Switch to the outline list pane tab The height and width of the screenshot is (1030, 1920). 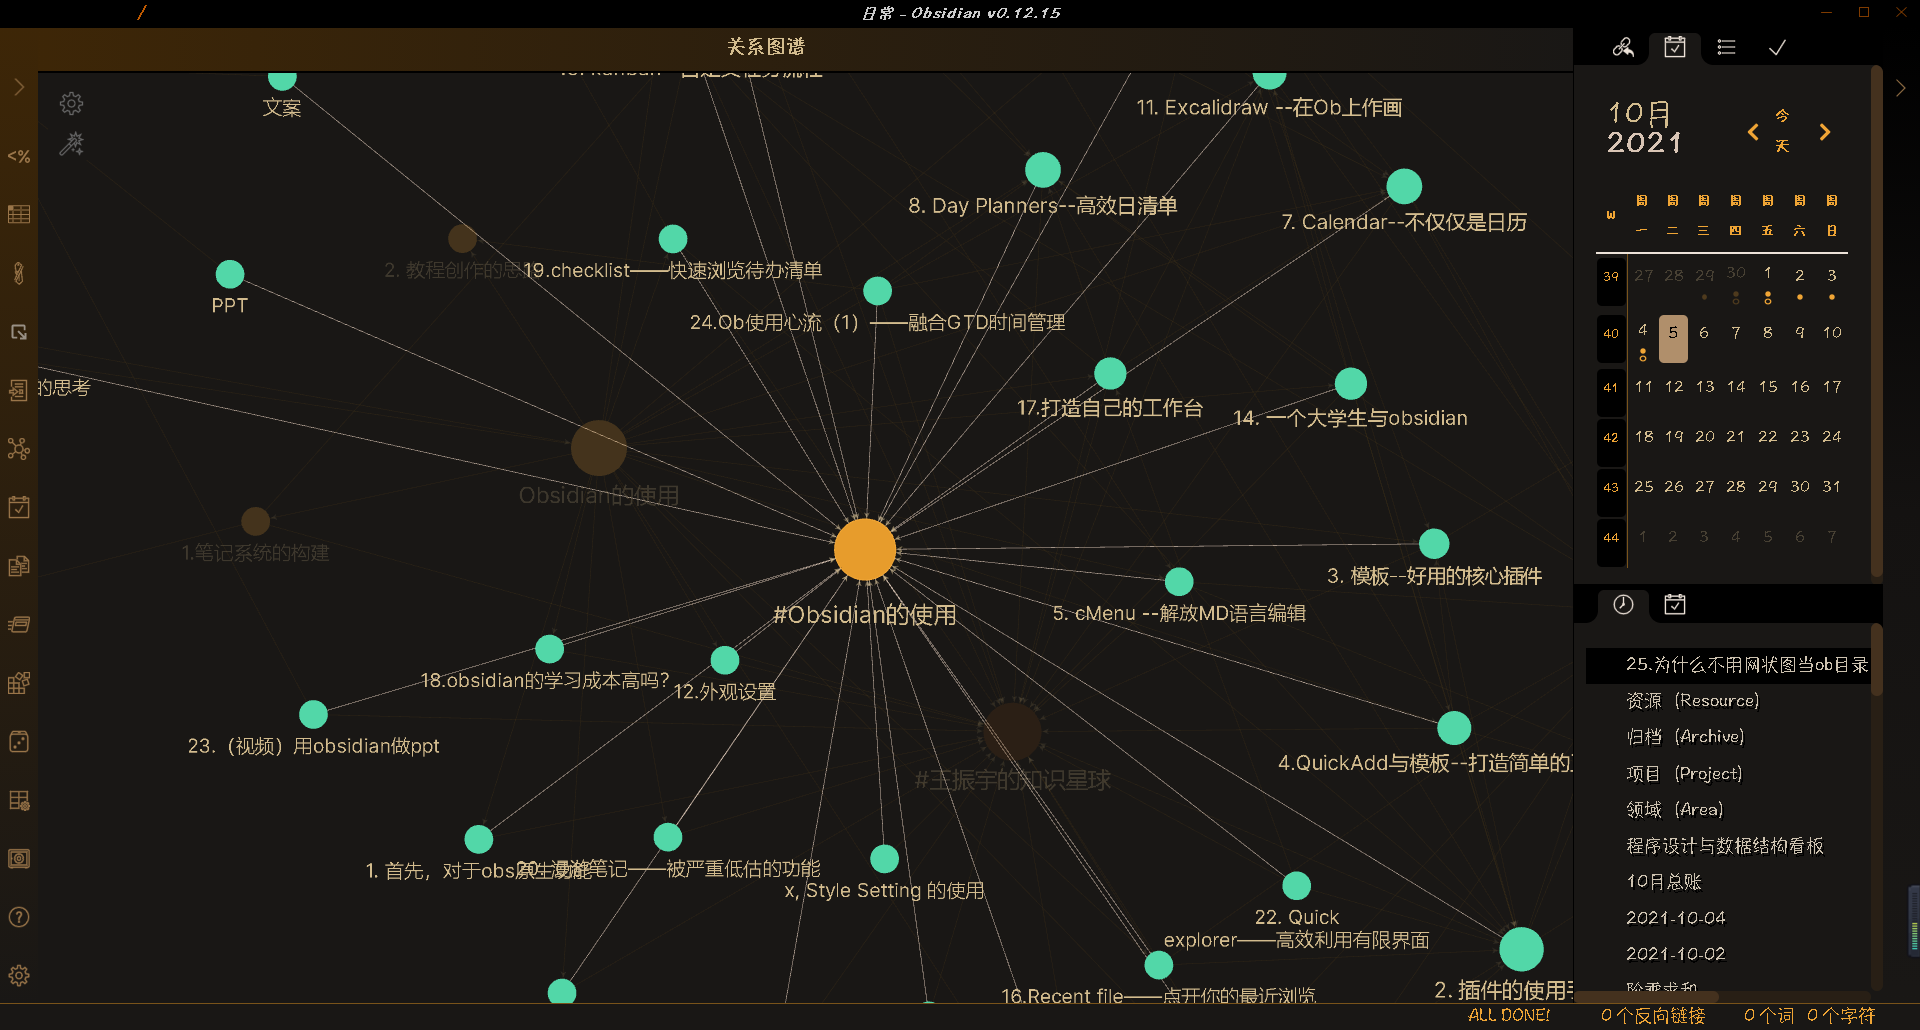(1726, 47)
